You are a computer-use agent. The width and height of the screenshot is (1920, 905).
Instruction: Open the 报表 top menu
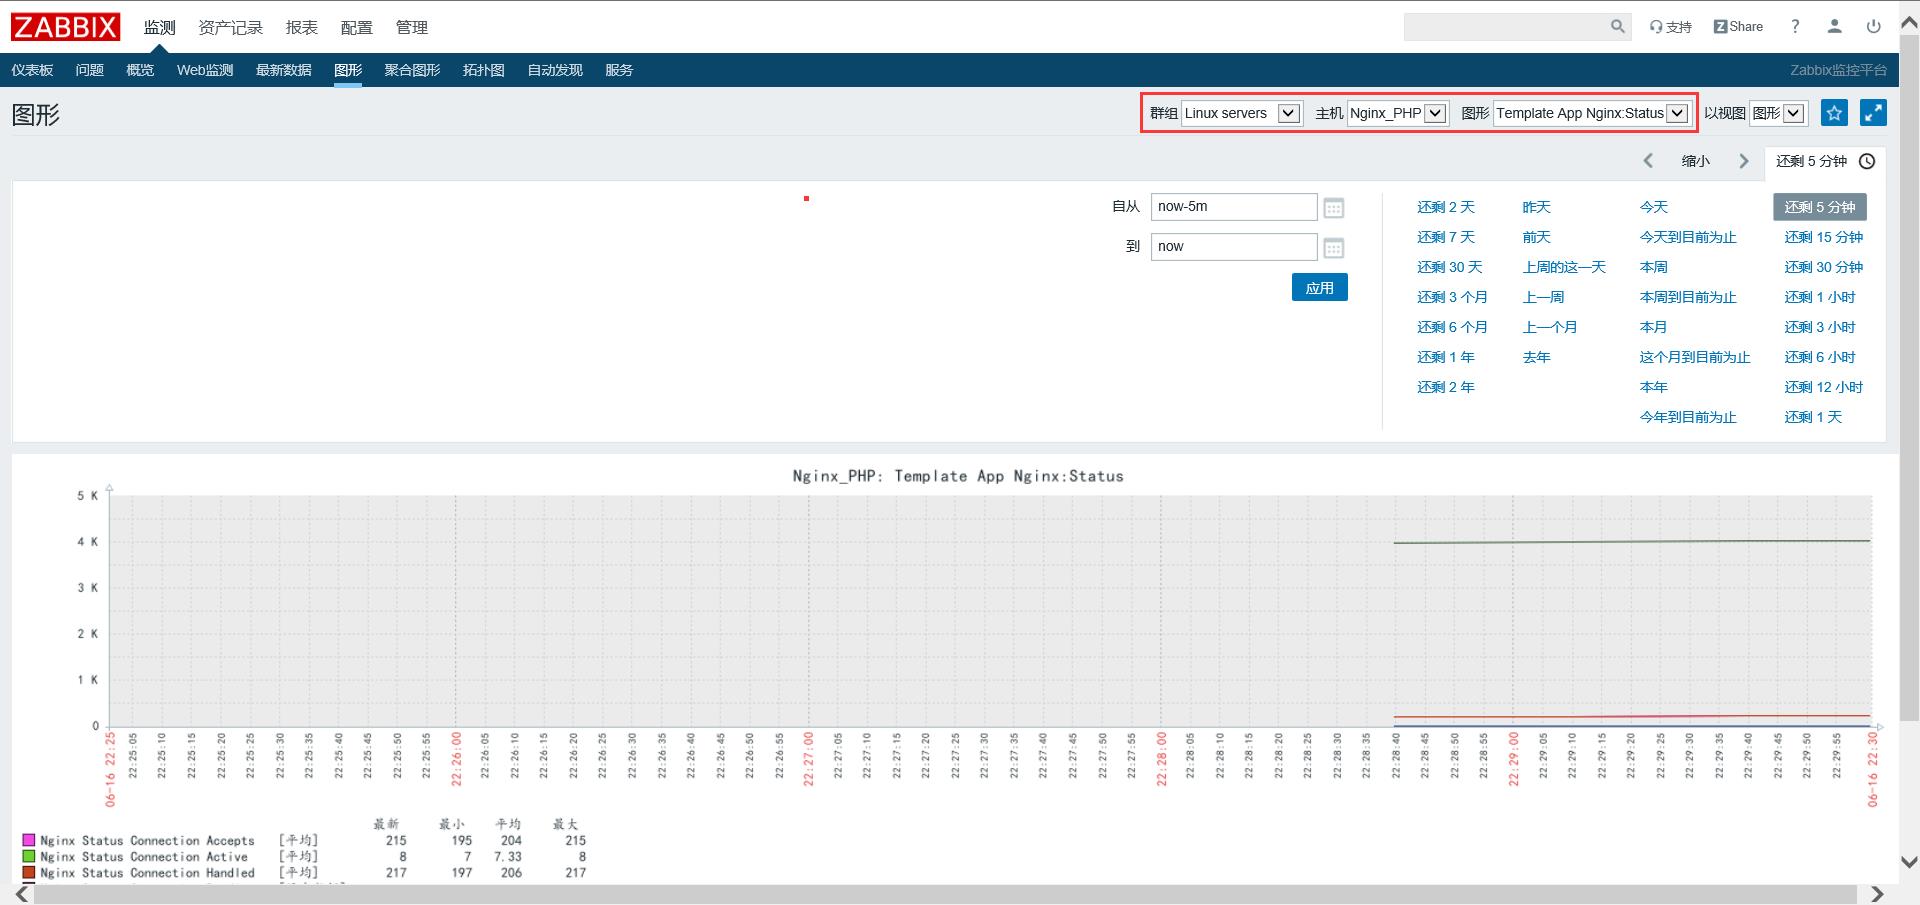pos(301,28)
